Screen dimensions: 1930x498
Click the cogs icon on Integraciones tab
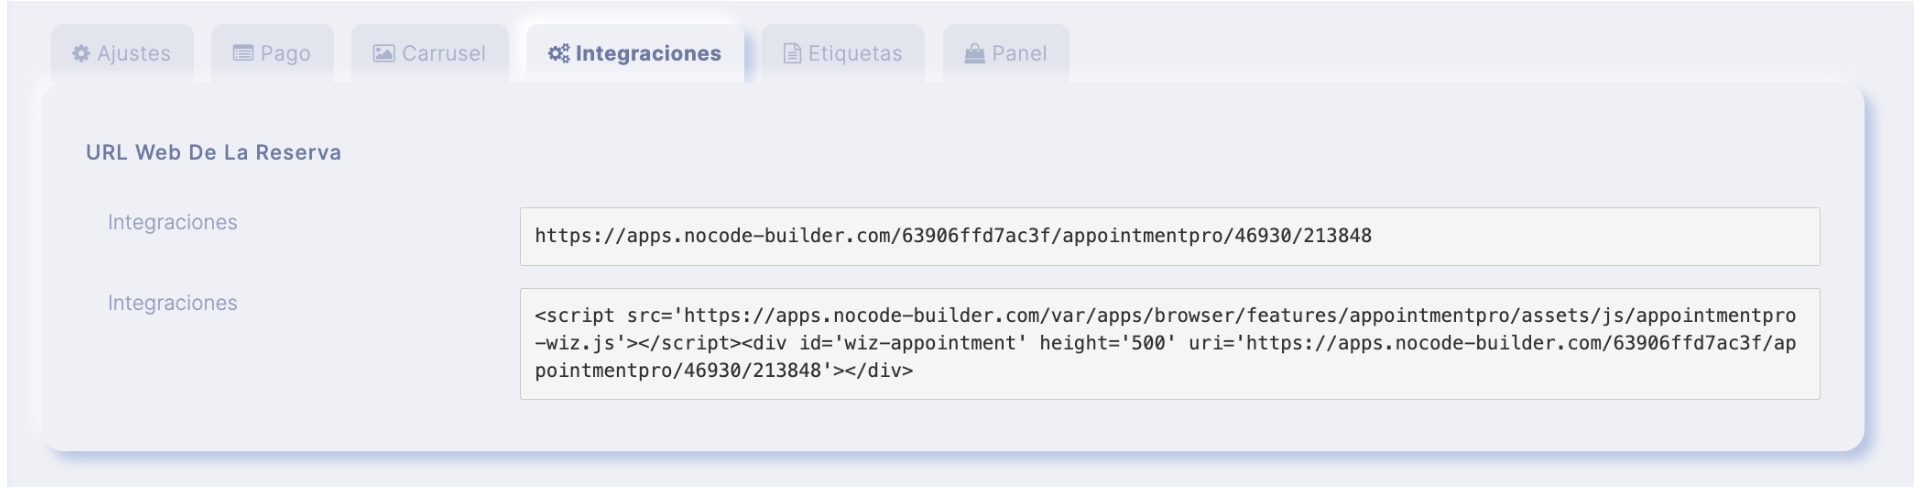click(559, 54)
